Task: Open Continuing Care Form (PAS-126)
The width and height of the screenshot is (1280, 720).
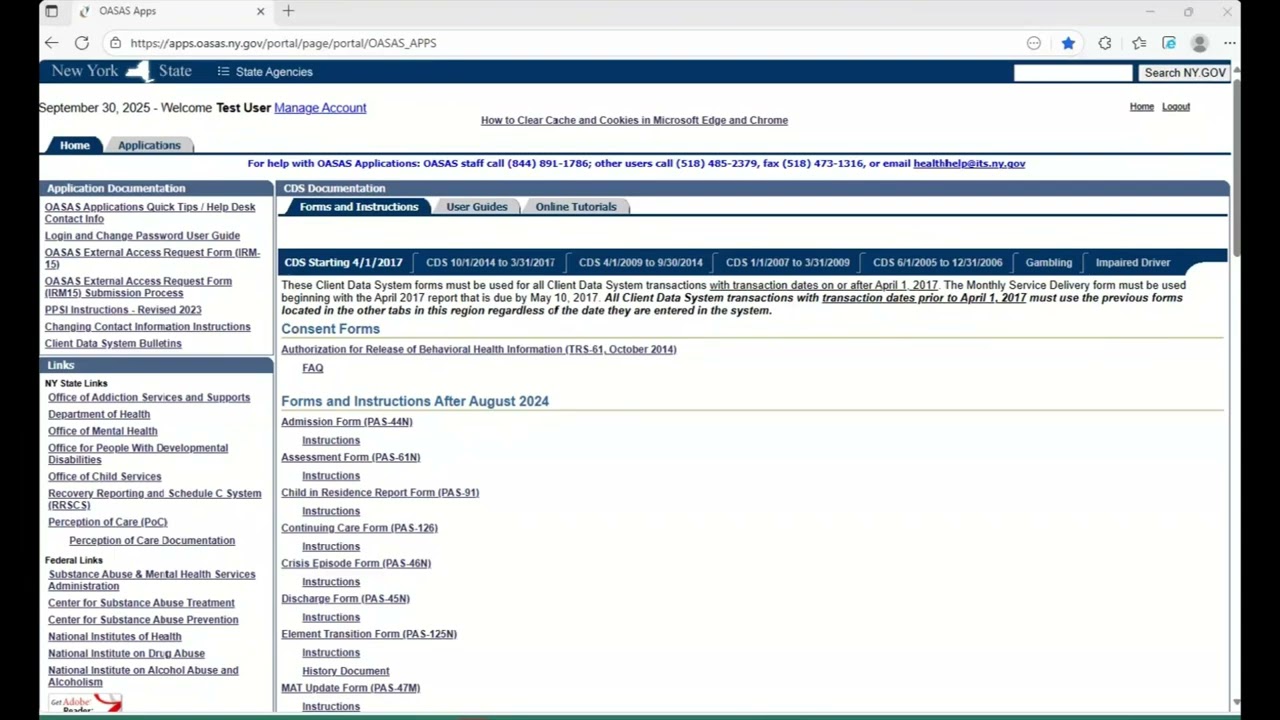Action: click(359, 528)
